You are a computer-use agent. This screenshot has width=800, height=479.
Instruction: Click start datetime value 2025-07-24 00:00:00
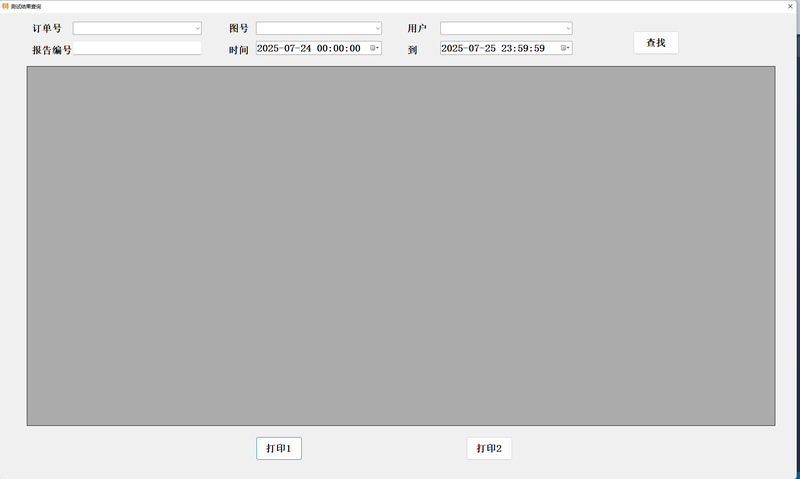[x=309, y=48]
